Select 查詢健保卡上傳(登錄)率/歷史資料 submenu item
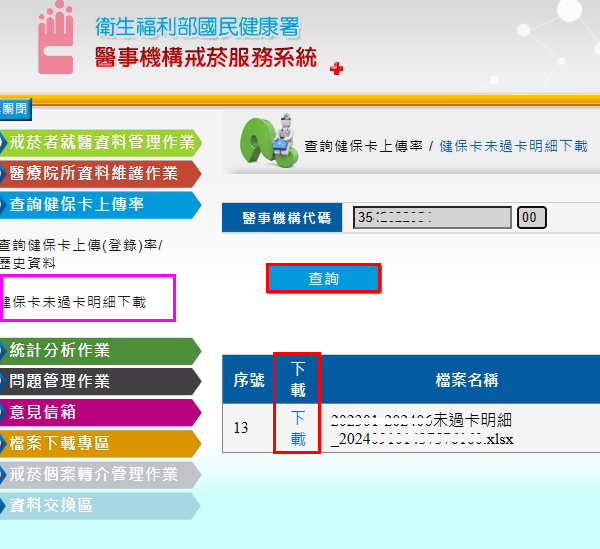This screenshot has width=600, height=549. tap(80, 254)
